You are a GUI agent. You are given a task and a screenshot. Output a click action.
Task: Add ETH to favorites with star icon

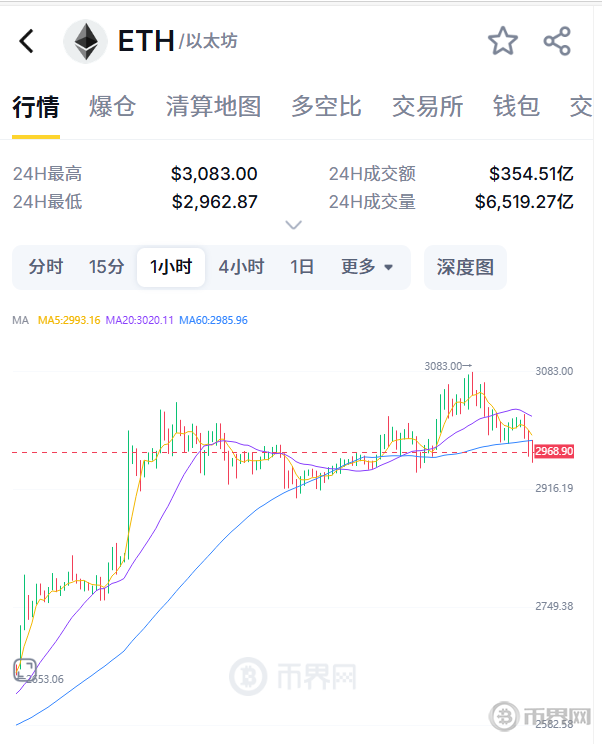[x=503, y=41]
